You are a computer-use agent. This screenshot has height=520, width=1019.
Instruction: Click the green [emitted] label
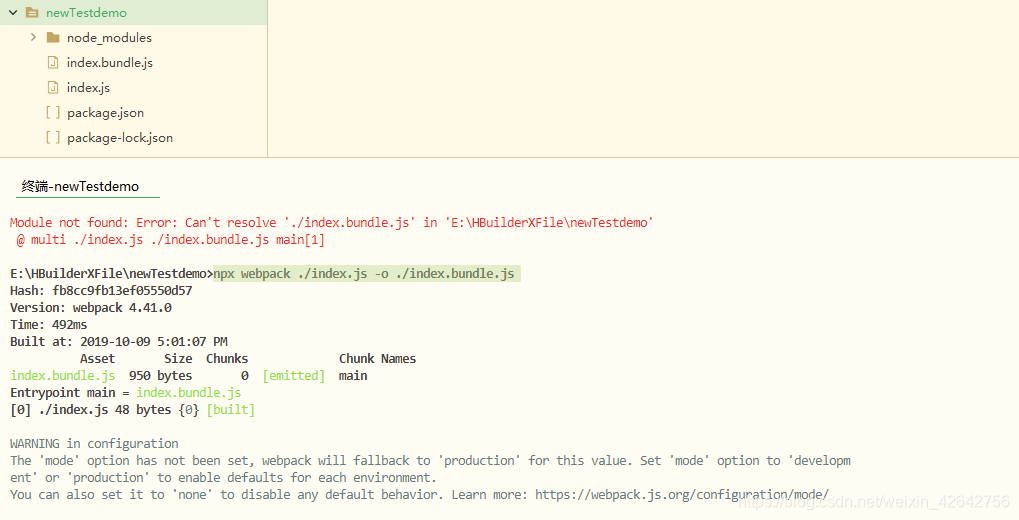[294, 376]
